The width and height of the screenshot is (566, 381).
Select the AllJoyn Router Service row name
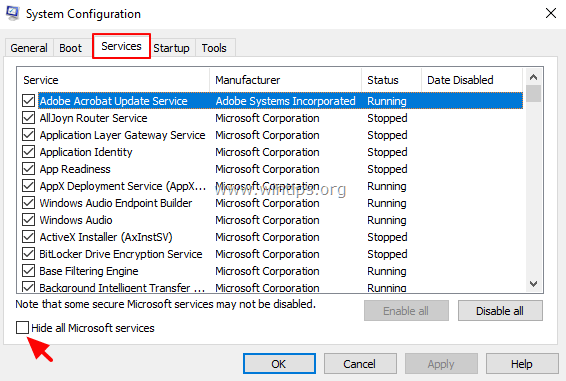(x=93, y=118)
